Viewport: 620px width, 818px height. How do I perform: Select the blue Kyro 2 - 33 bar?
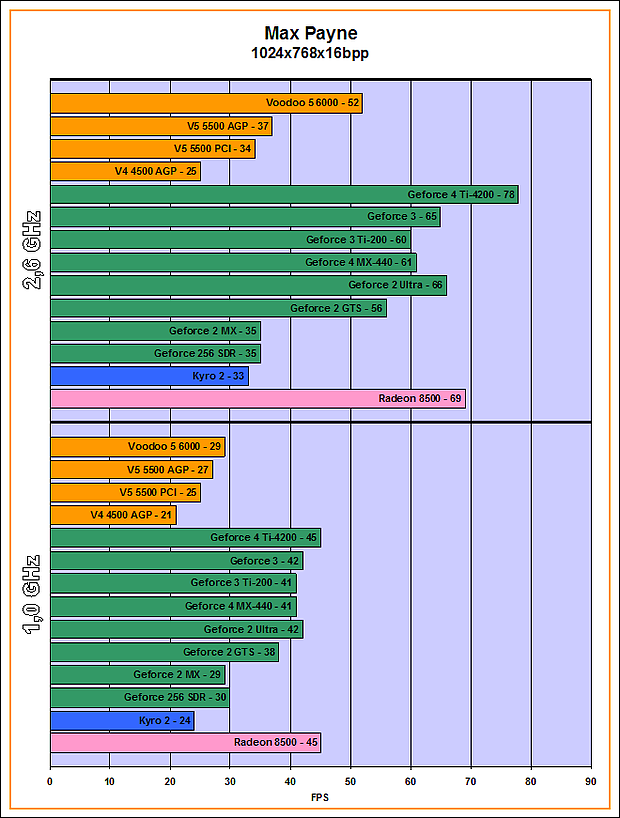149,377
